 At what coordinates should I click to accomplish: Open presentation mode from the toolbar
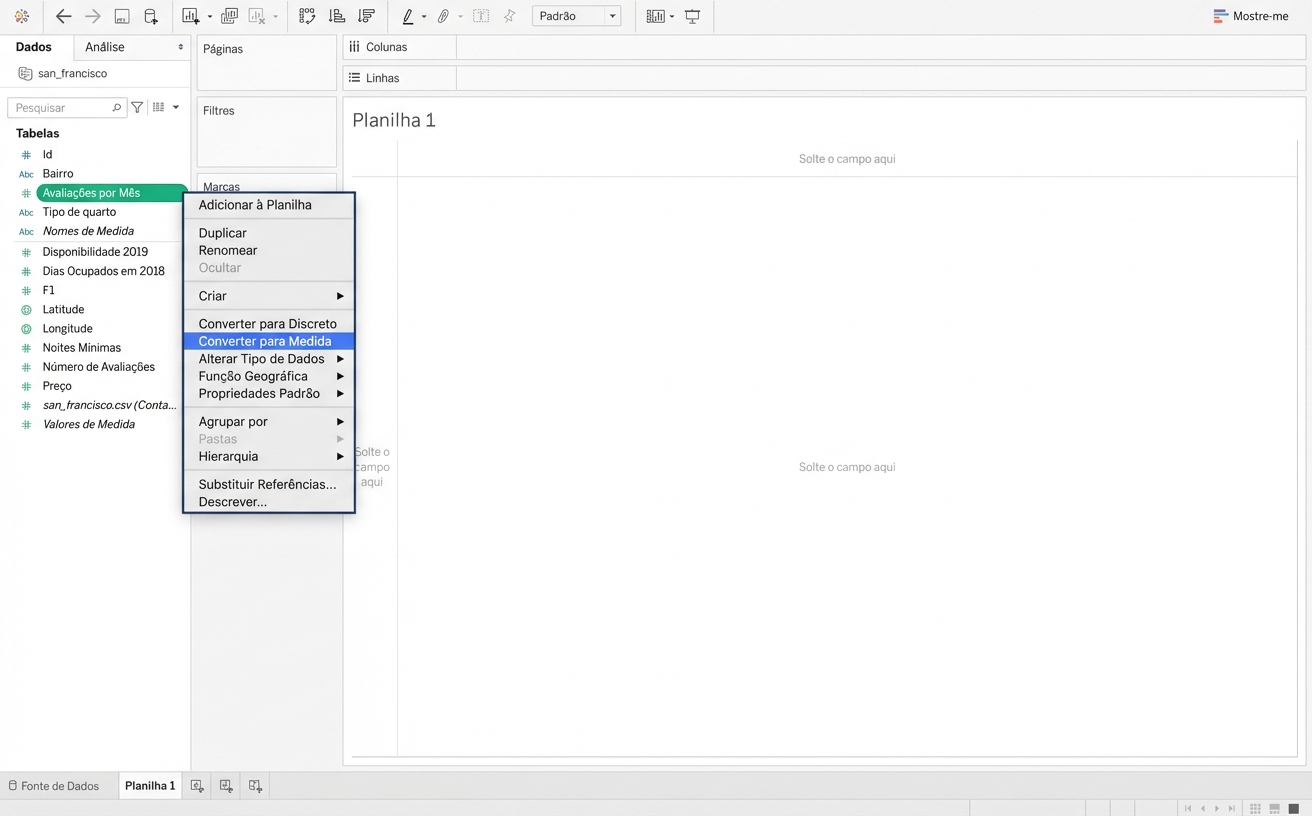pos(692,16)
